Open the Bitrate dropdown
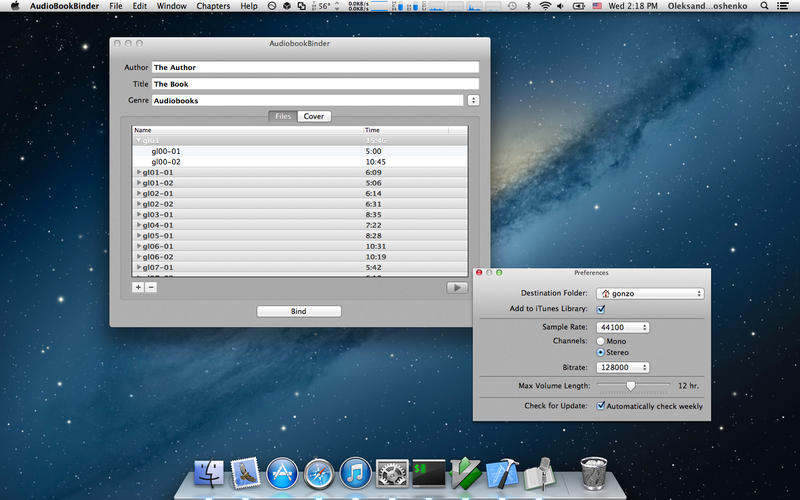Screen dimensions: 800x500 pos(623,367)
